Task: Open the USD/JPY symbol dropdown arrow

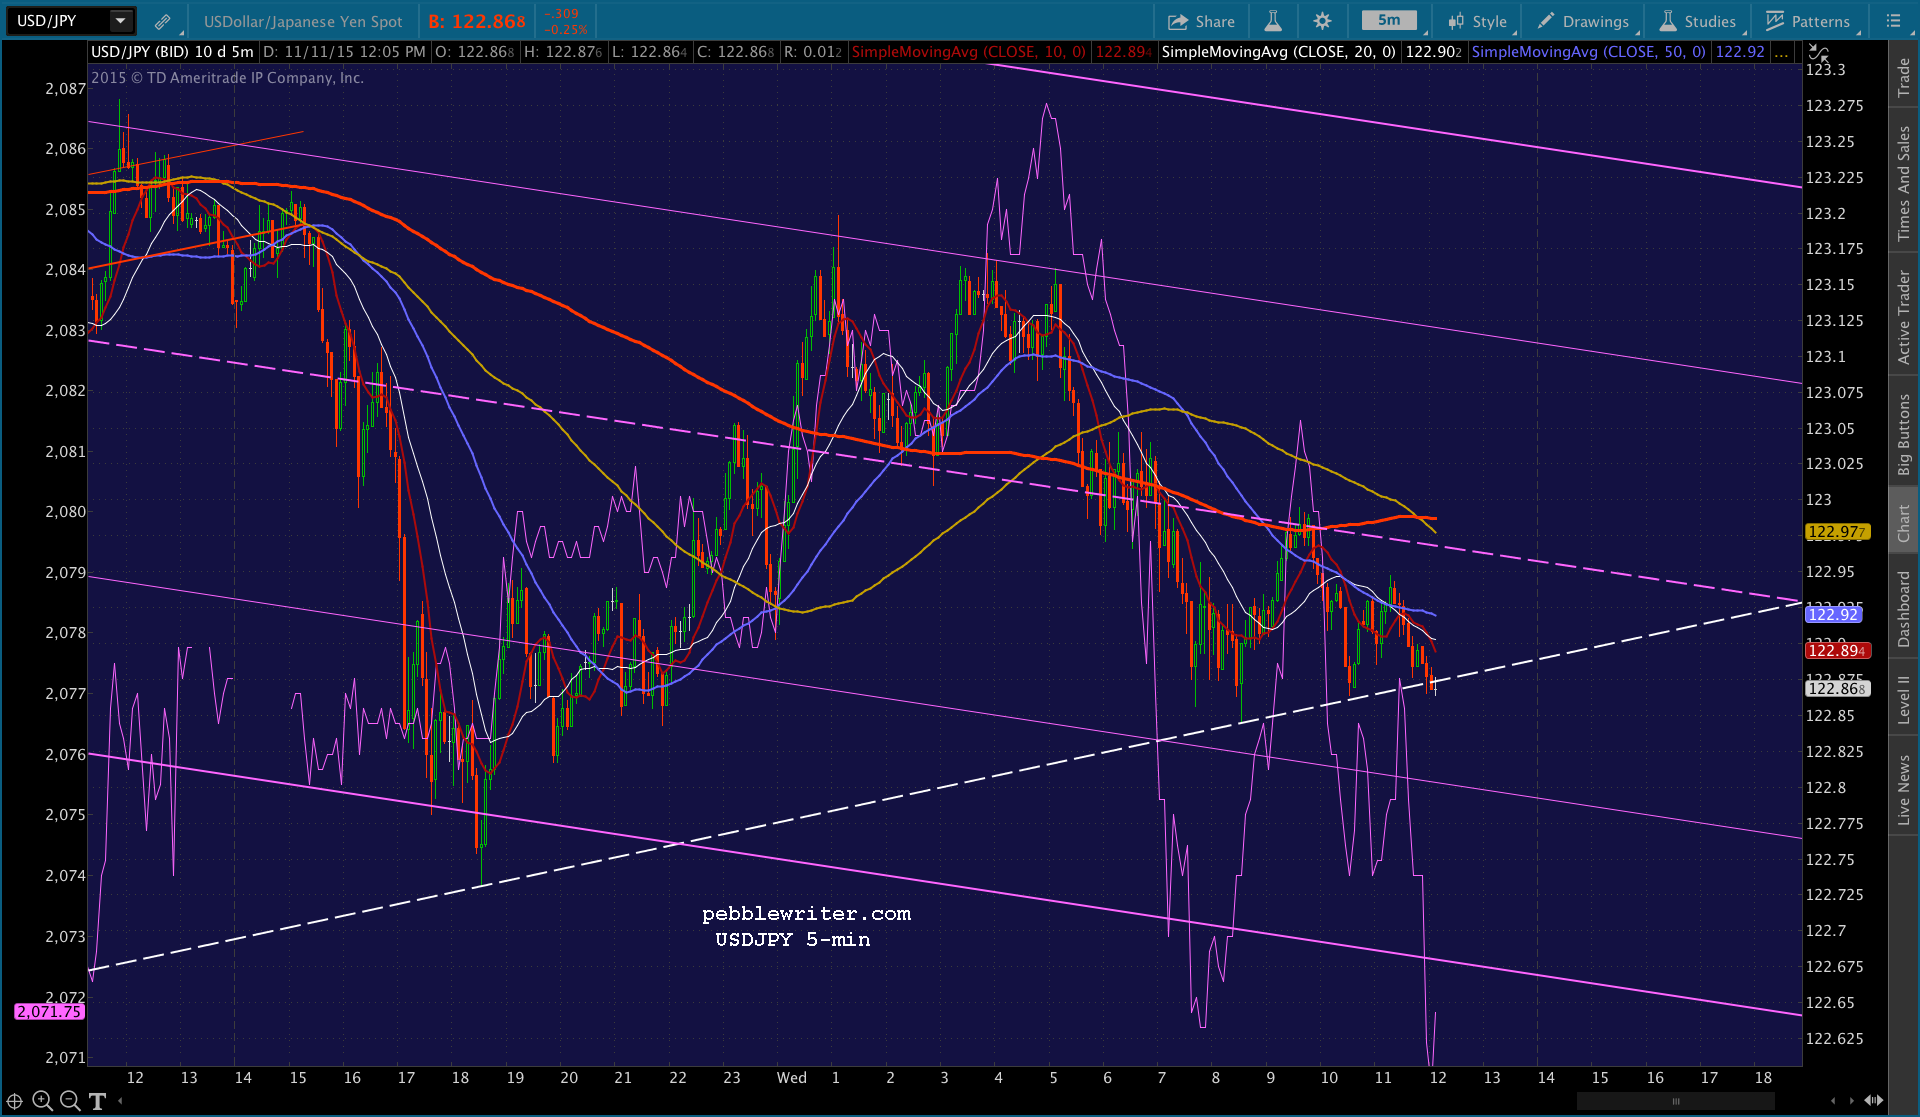Action: (x=120, y=21)
